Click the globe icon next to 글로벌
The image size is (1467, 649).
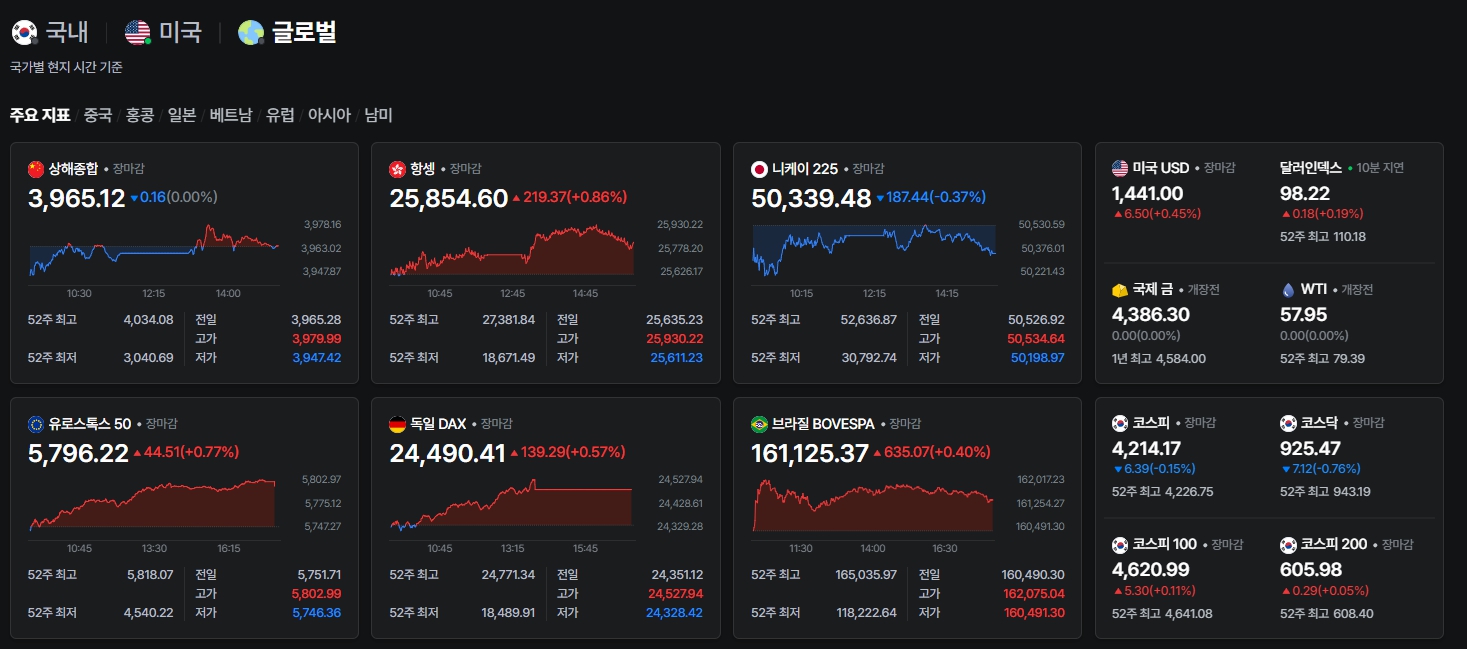250,33
